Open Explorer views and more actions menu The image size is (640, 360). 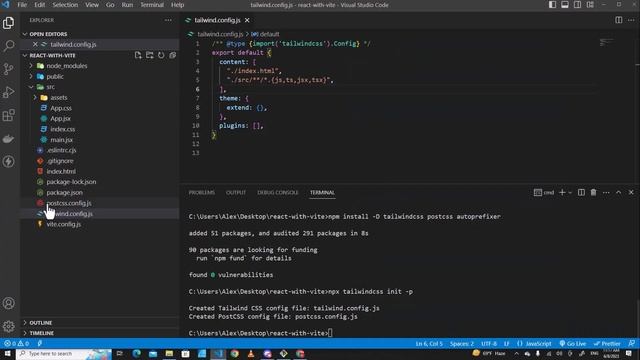tap(168, 20)
